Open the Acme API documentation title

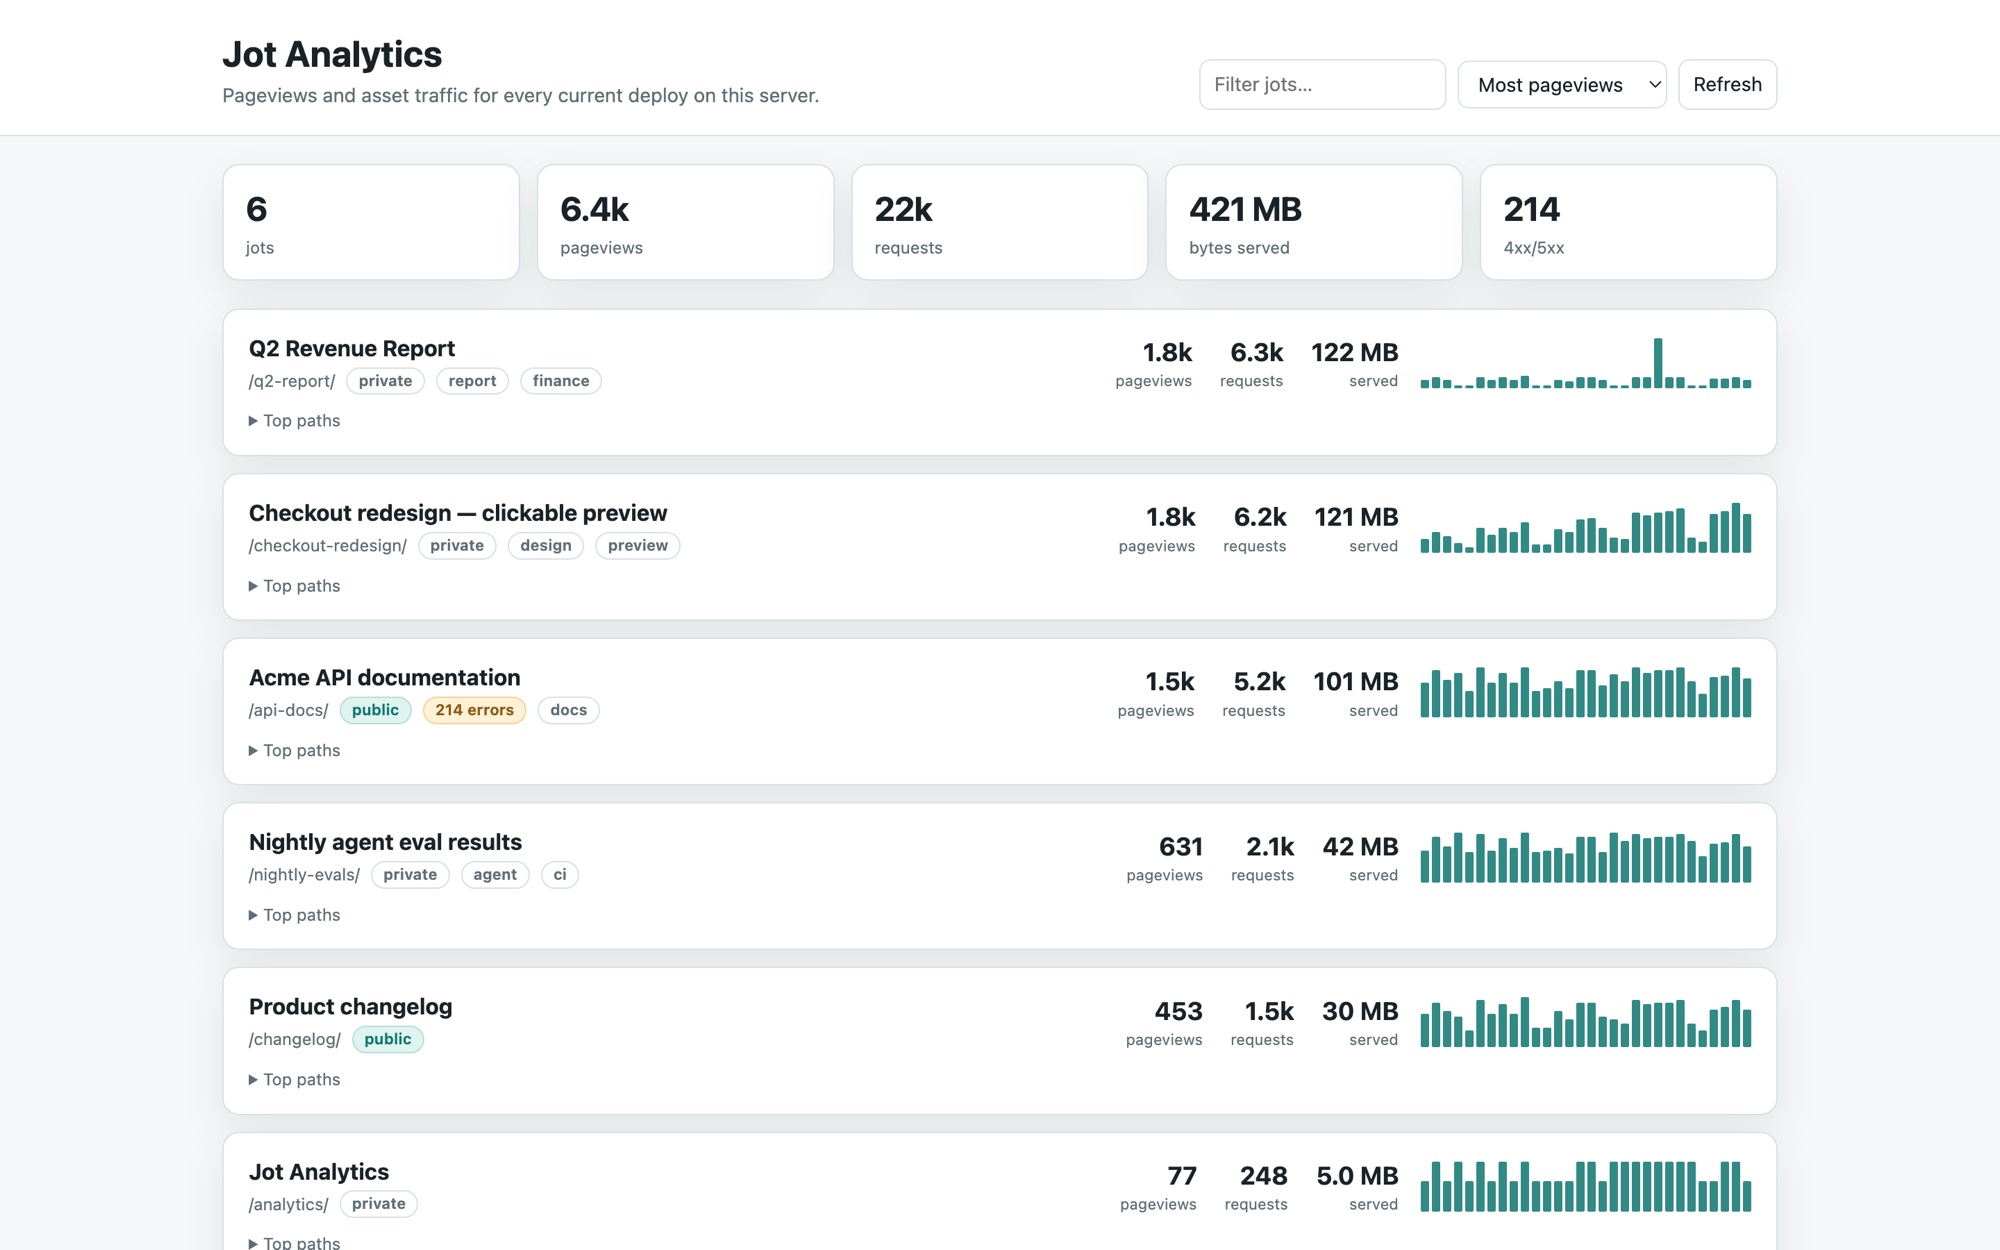coord(385,678)
